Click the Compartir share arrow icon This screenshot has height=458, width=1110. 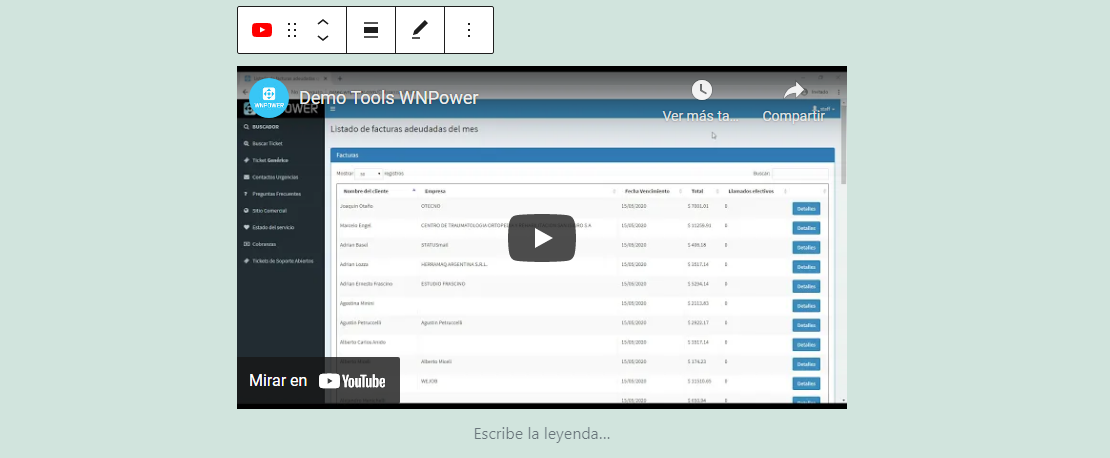794,91
